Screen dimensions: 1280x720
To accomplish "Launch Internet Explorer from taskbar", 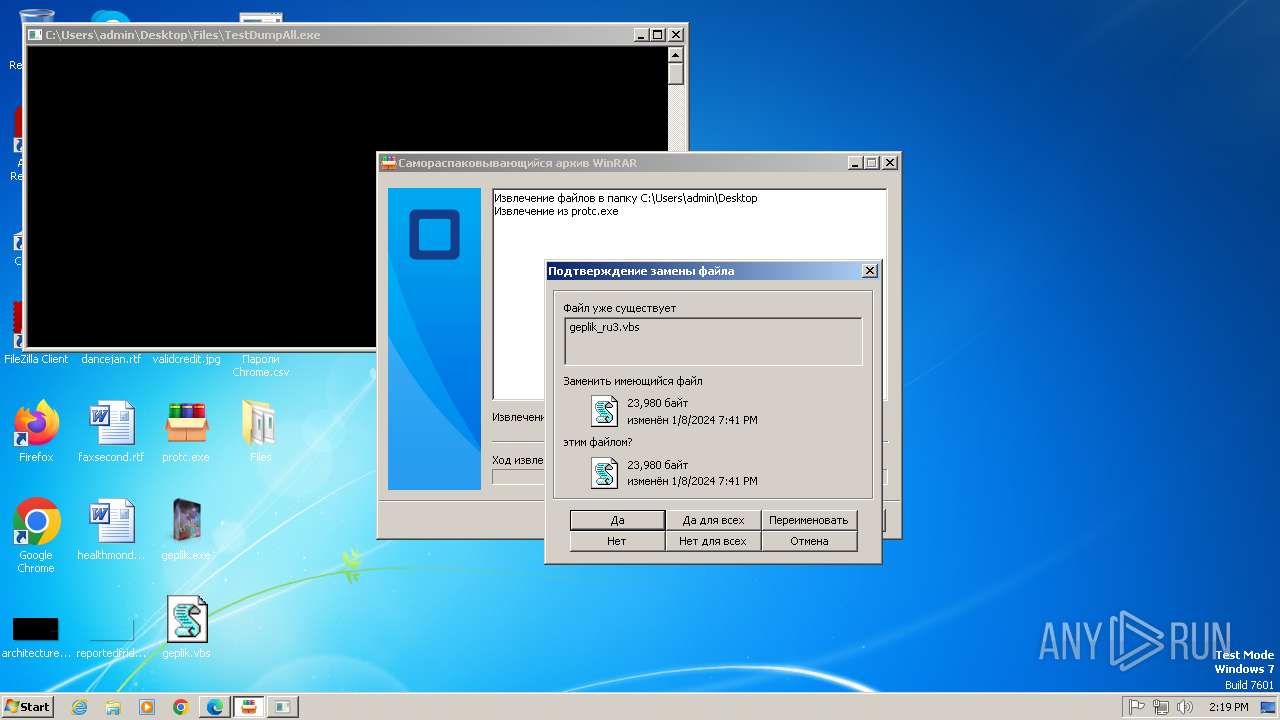I will click(80, 707).
